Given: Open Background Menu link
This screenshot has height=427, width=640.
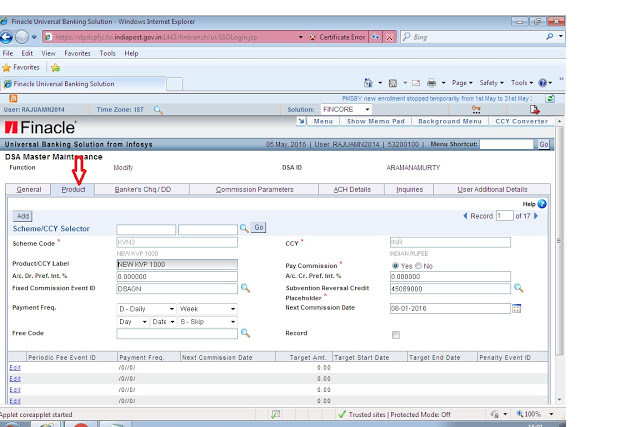Looking at the screenshot, I should tap(450, 121).
